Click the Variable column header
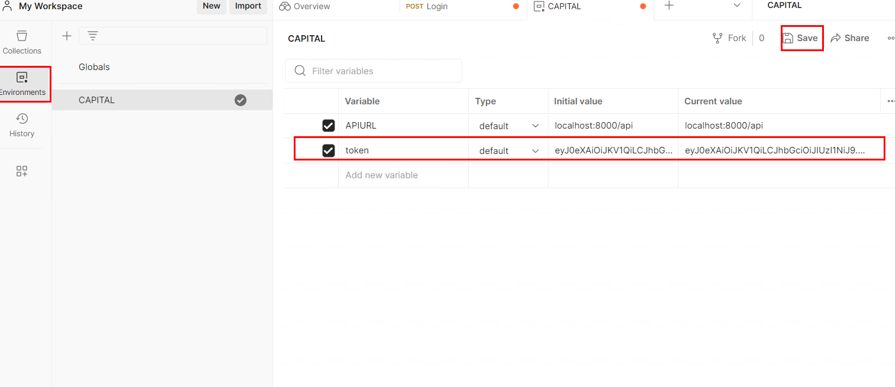This screenshot has height=387, width=895. [x=362, y=101]
